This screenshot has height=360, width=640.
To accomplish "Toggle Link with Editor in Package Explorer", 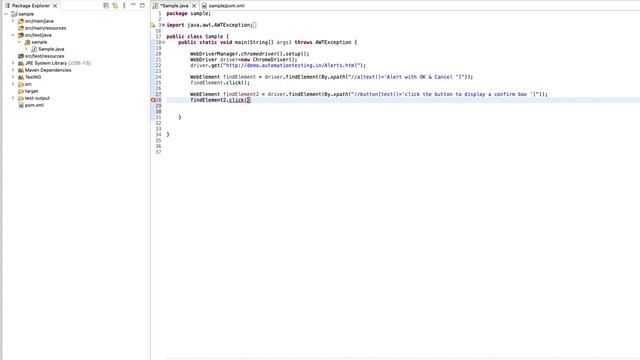I will pos(115,6).
